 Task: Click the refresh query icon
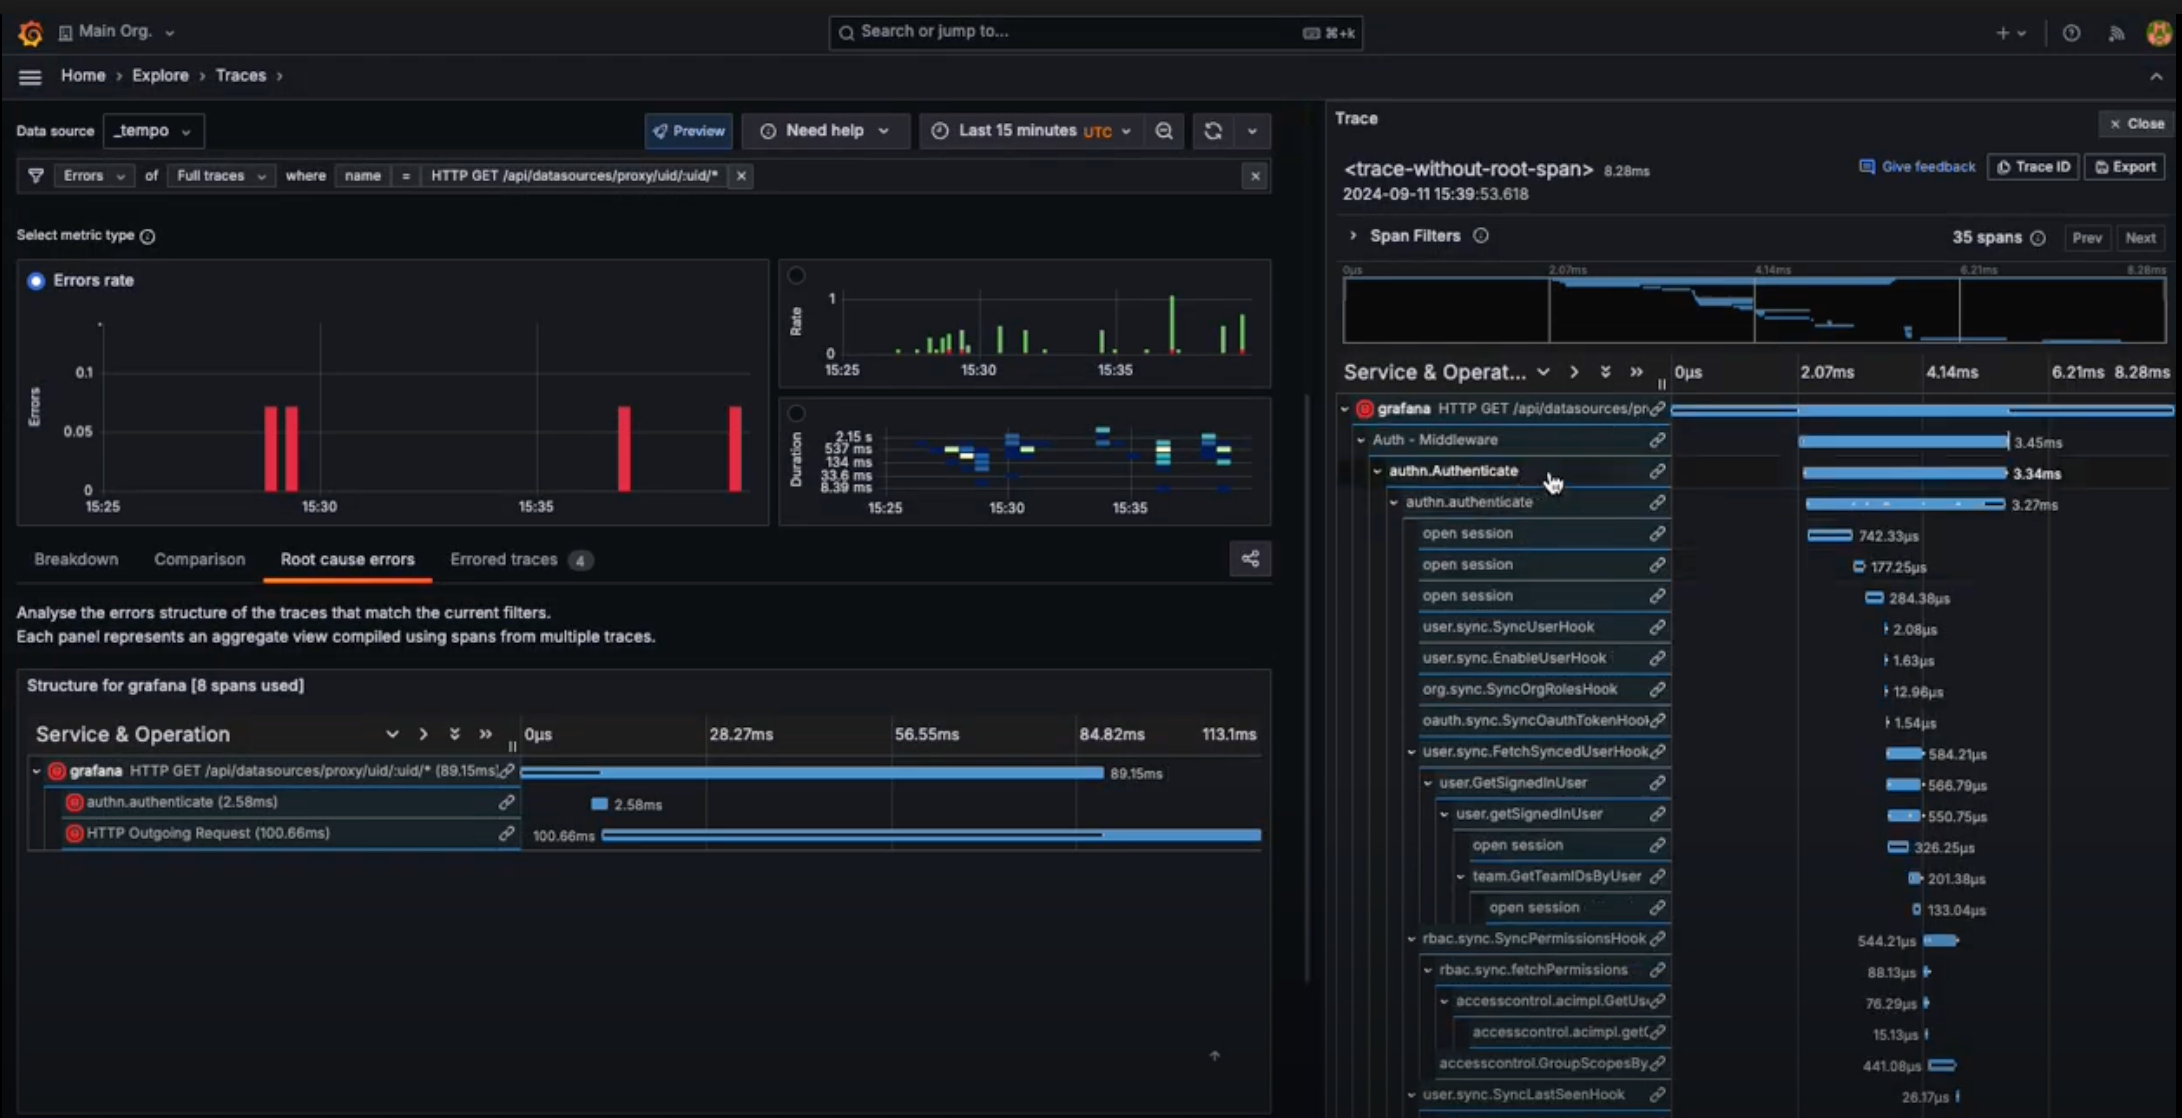1213,131
